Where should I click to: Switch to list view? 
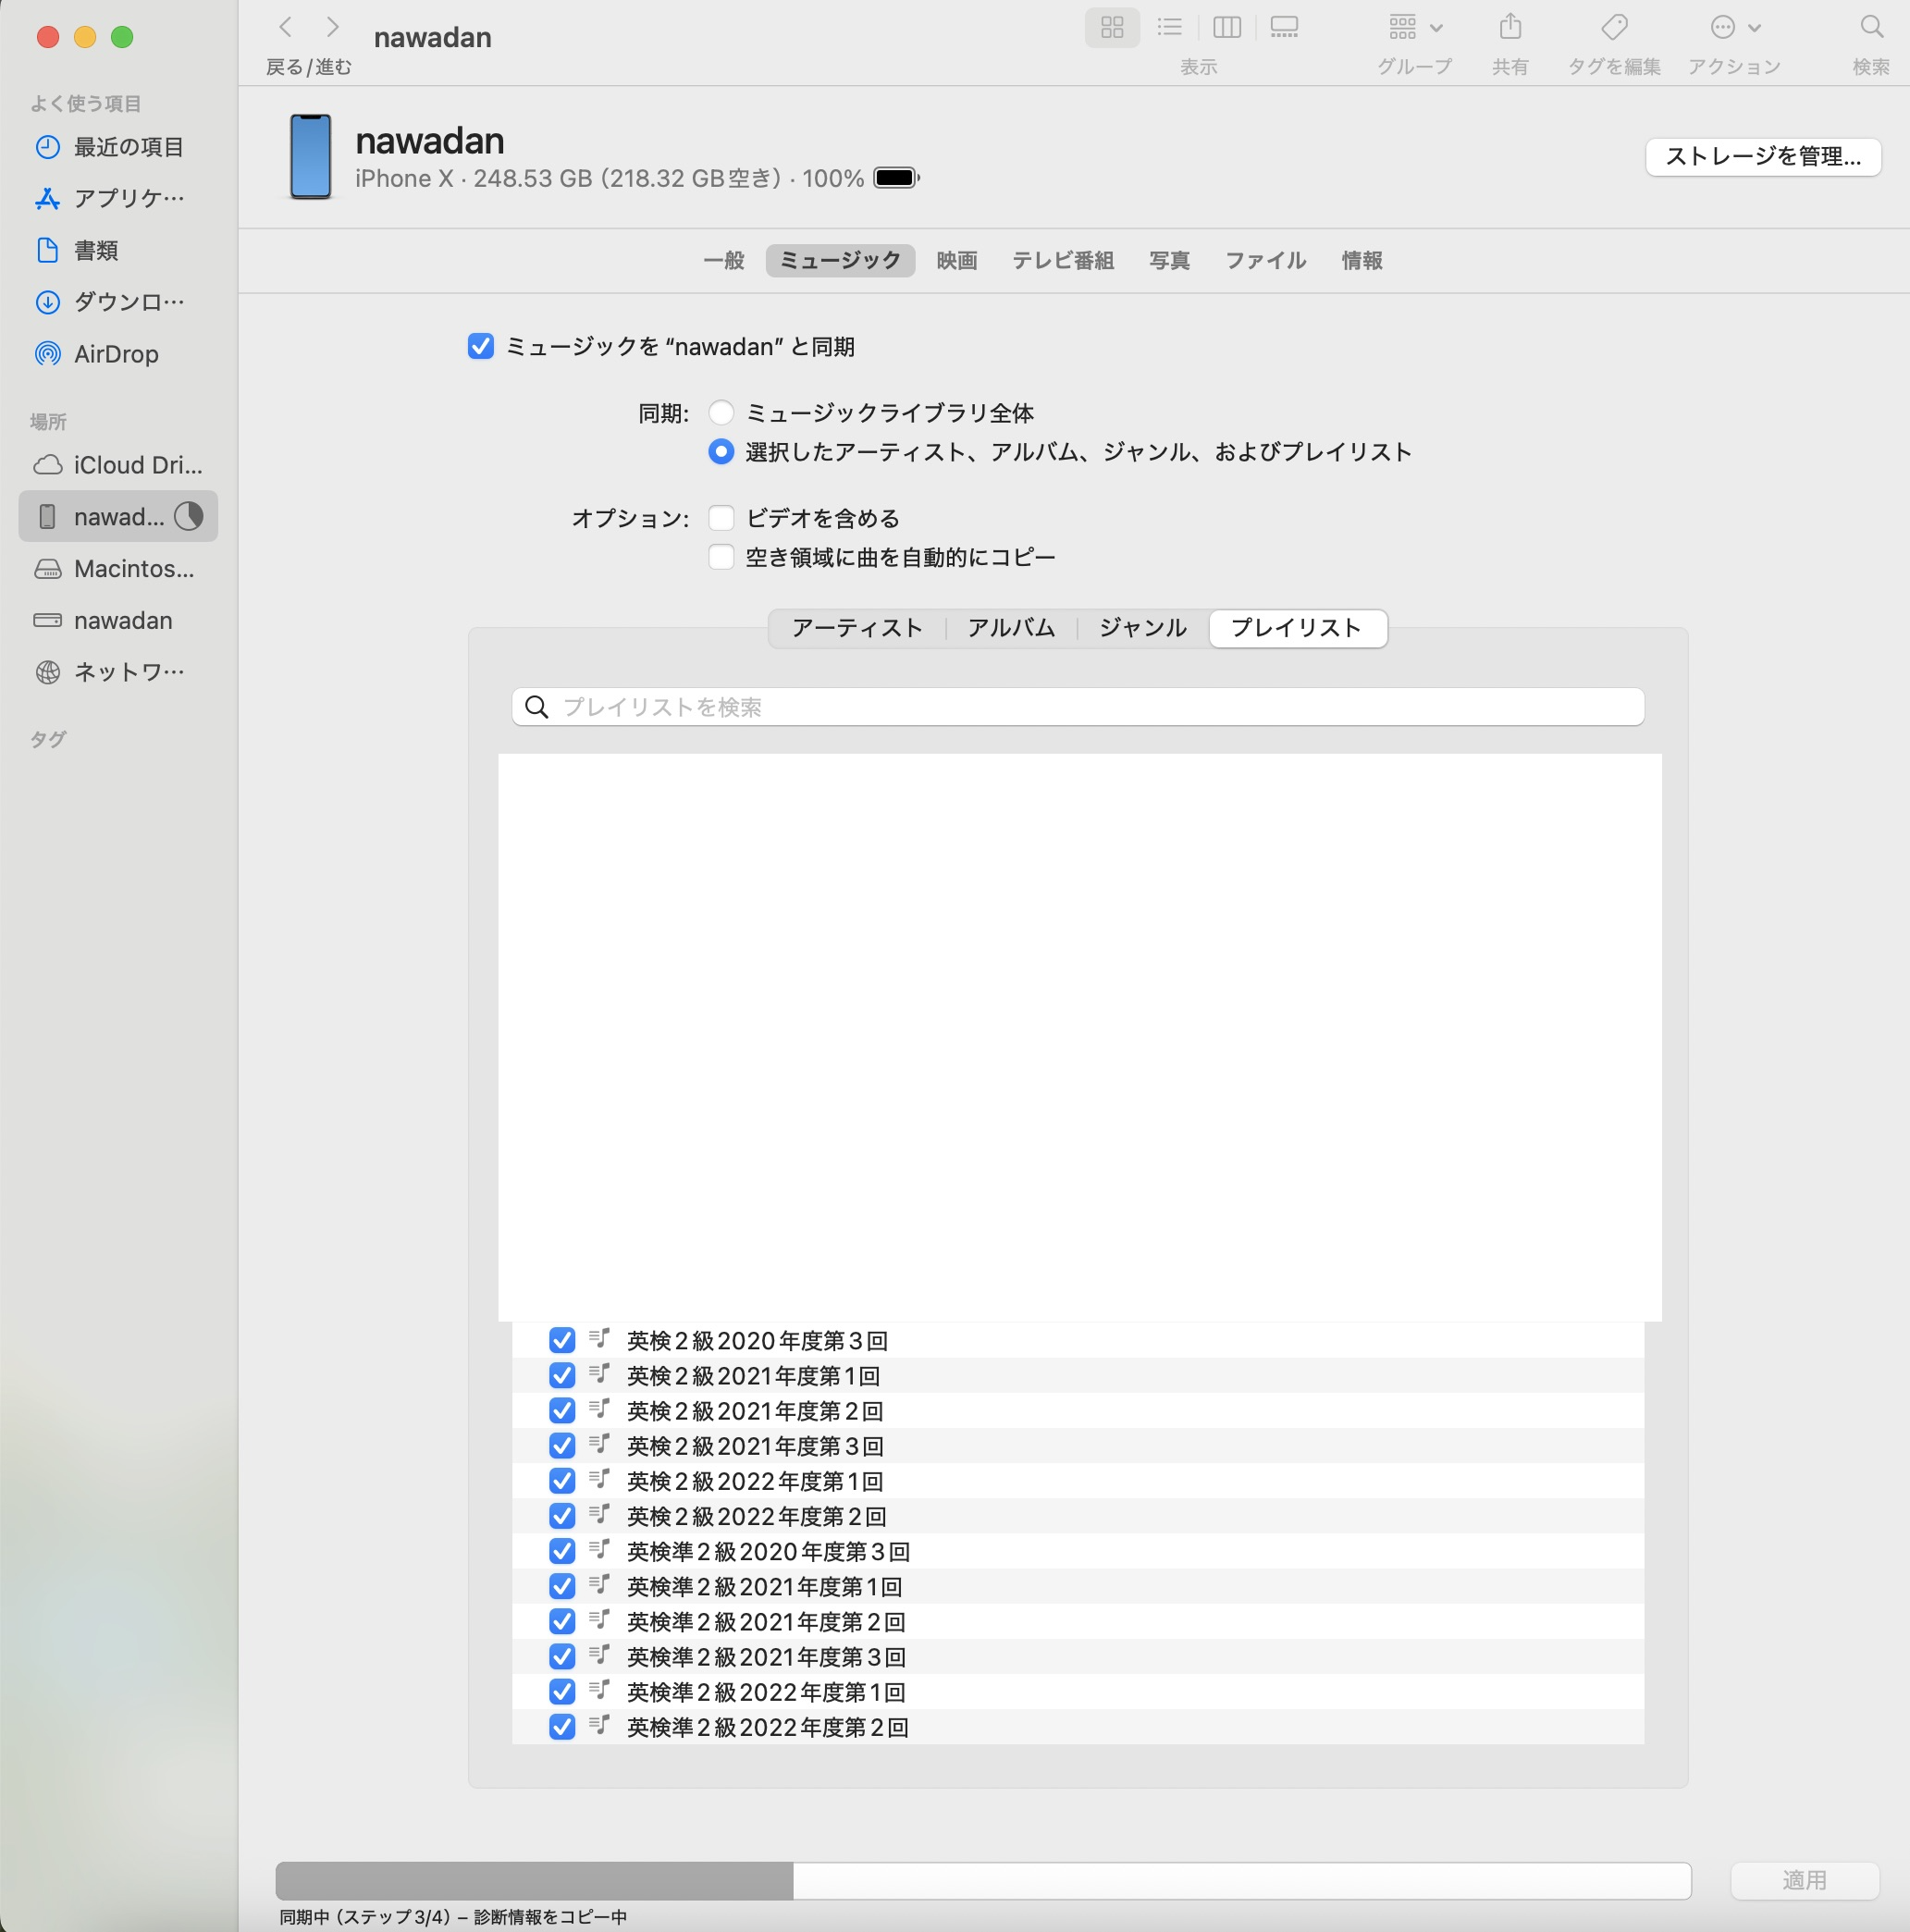(1169, 27)
